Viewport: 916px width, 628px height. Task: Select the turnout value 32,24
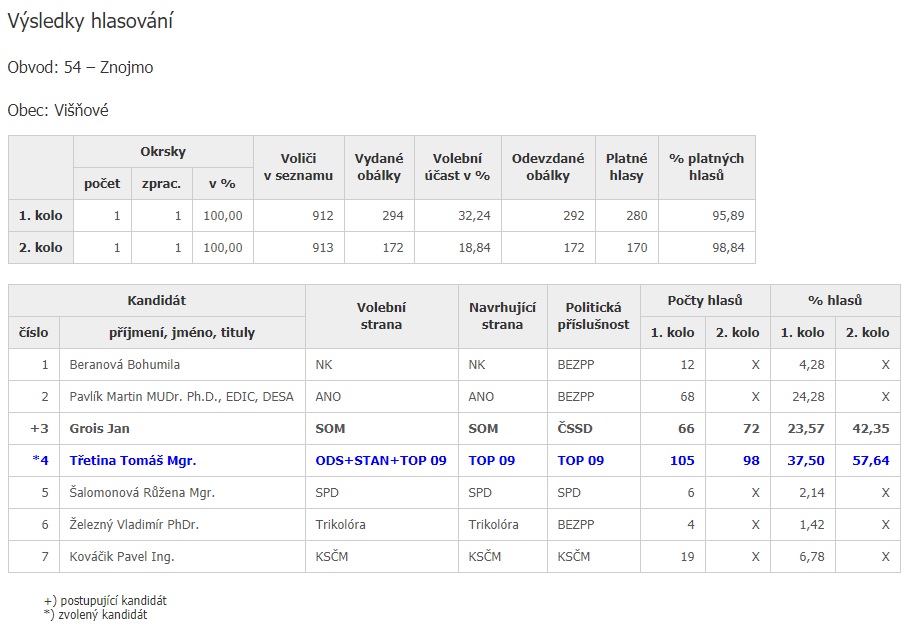[x=474, y=216]
